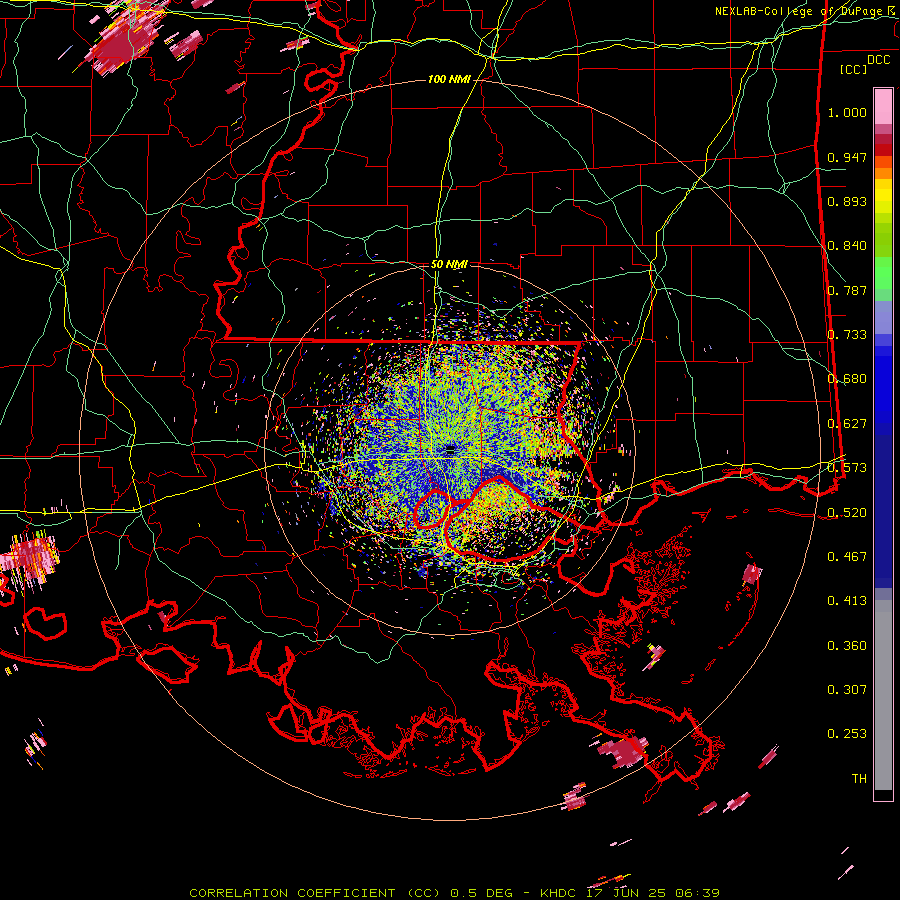Screen dimensions: 900x900
Task: Click the 0.520 scale value
Action: coord(847,513)
